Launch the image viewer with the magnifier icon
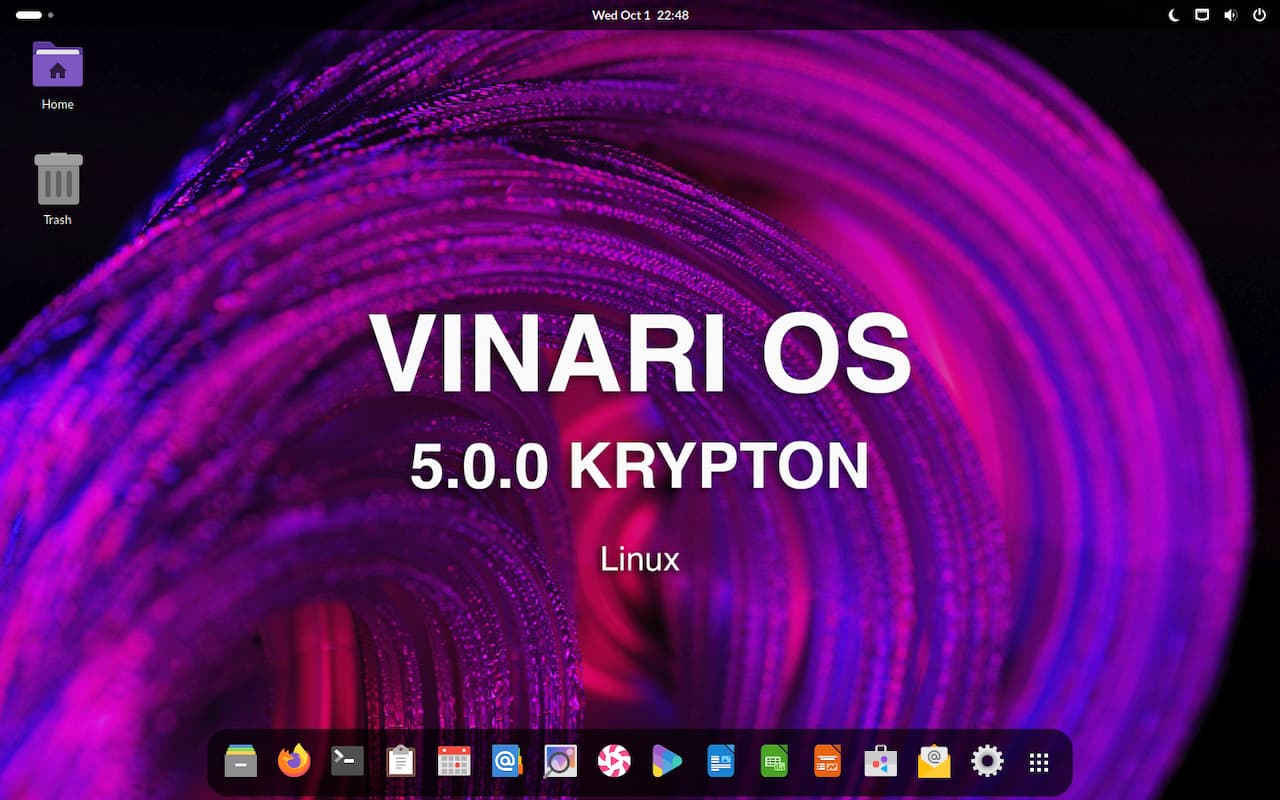The height and width of the screenshot is (800, 1280). tap(559, 761)
